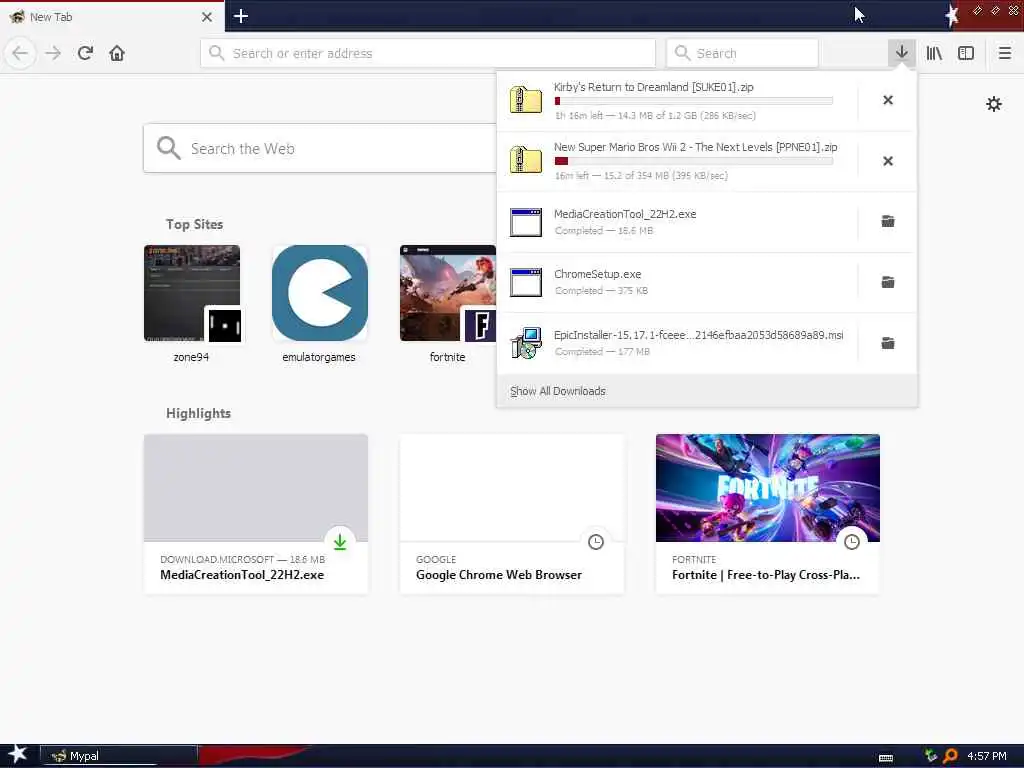Open a new tab with plus button
This screenshot has height=768, width=1024.
tap(240, 16)
